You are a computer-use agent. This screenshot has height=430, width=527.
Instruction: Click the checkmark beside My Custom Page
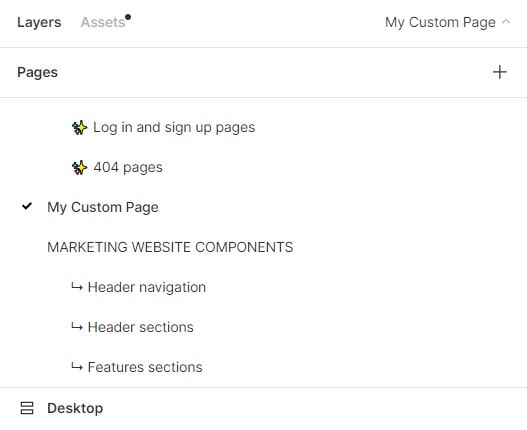point(27,206)
